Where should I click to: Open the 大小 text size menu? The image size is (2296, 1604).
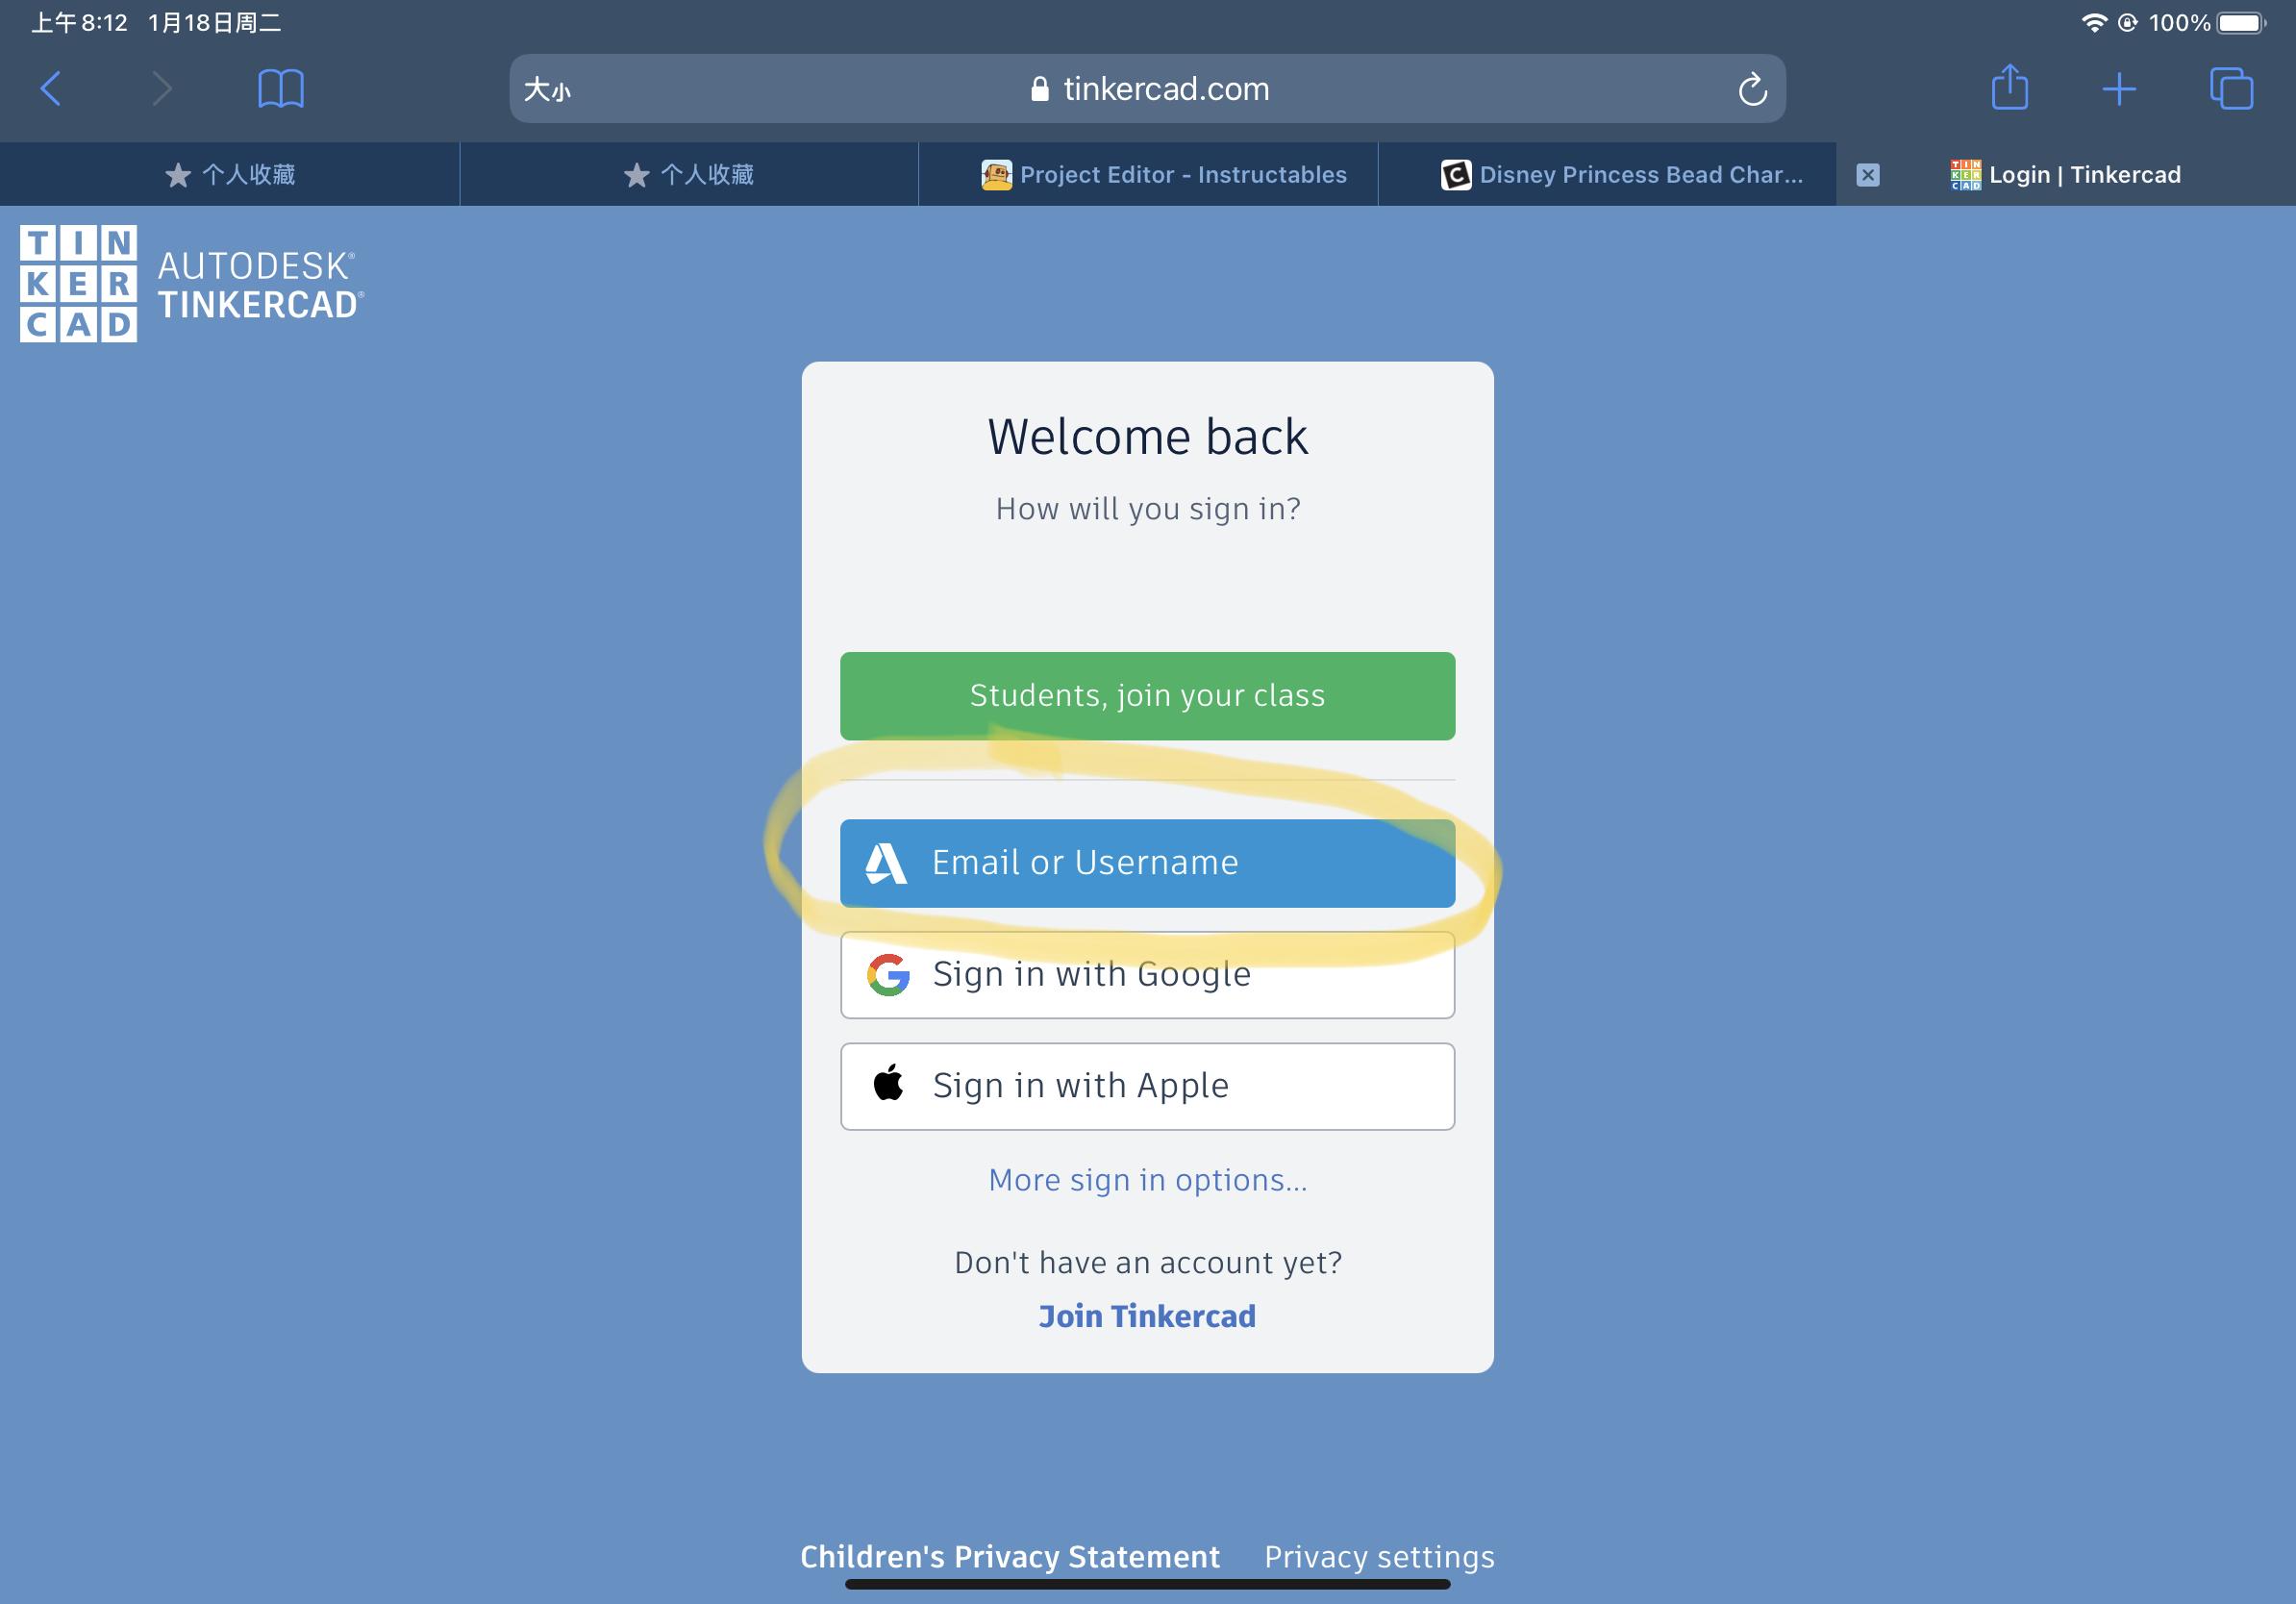548,90
